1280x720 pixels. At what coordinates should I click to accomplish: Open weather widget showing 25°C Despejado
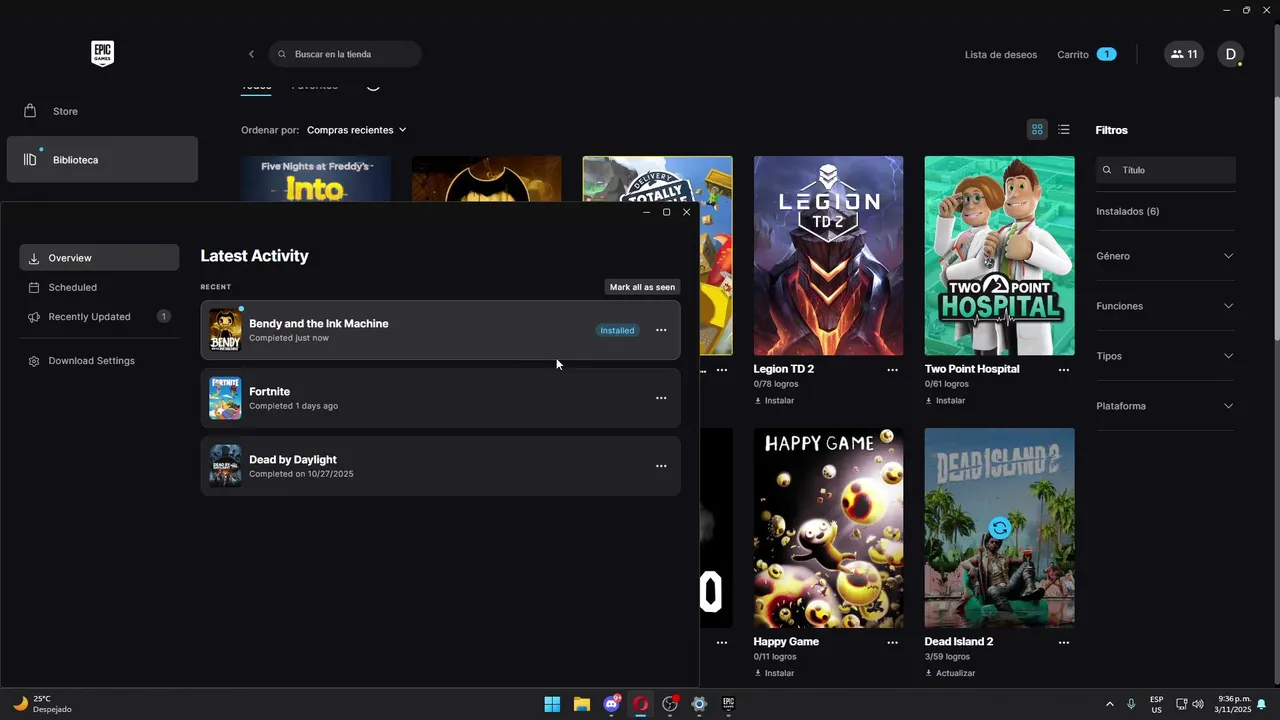(x=43, y=704)
